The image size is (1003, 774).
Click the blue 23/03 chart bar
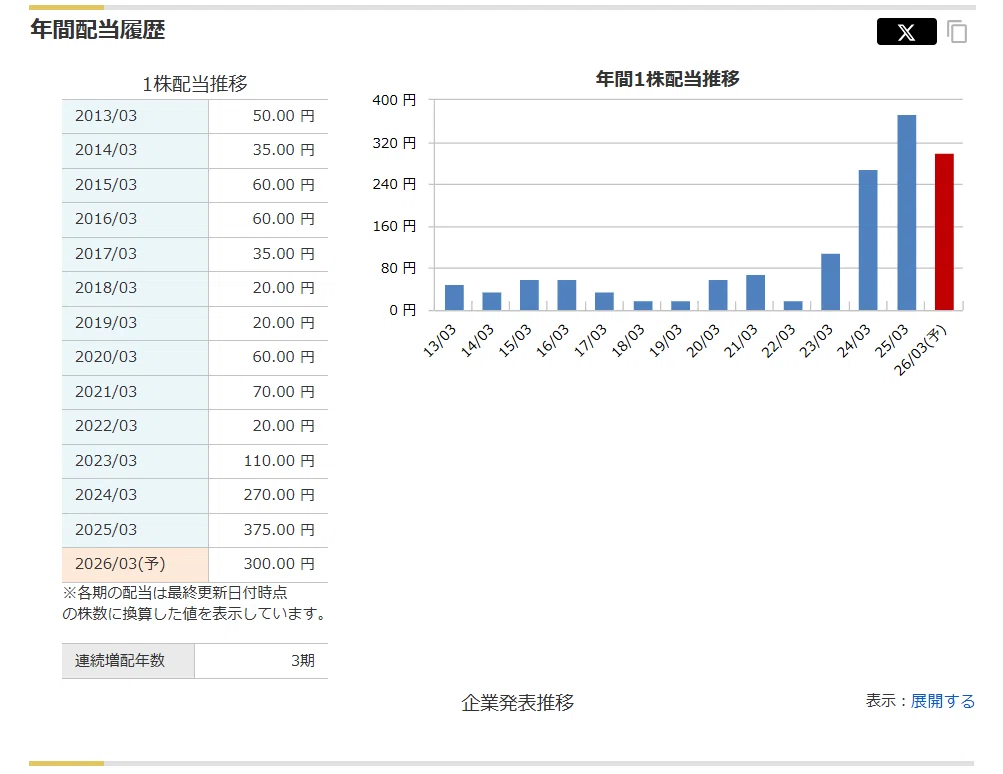coord(830,282)
